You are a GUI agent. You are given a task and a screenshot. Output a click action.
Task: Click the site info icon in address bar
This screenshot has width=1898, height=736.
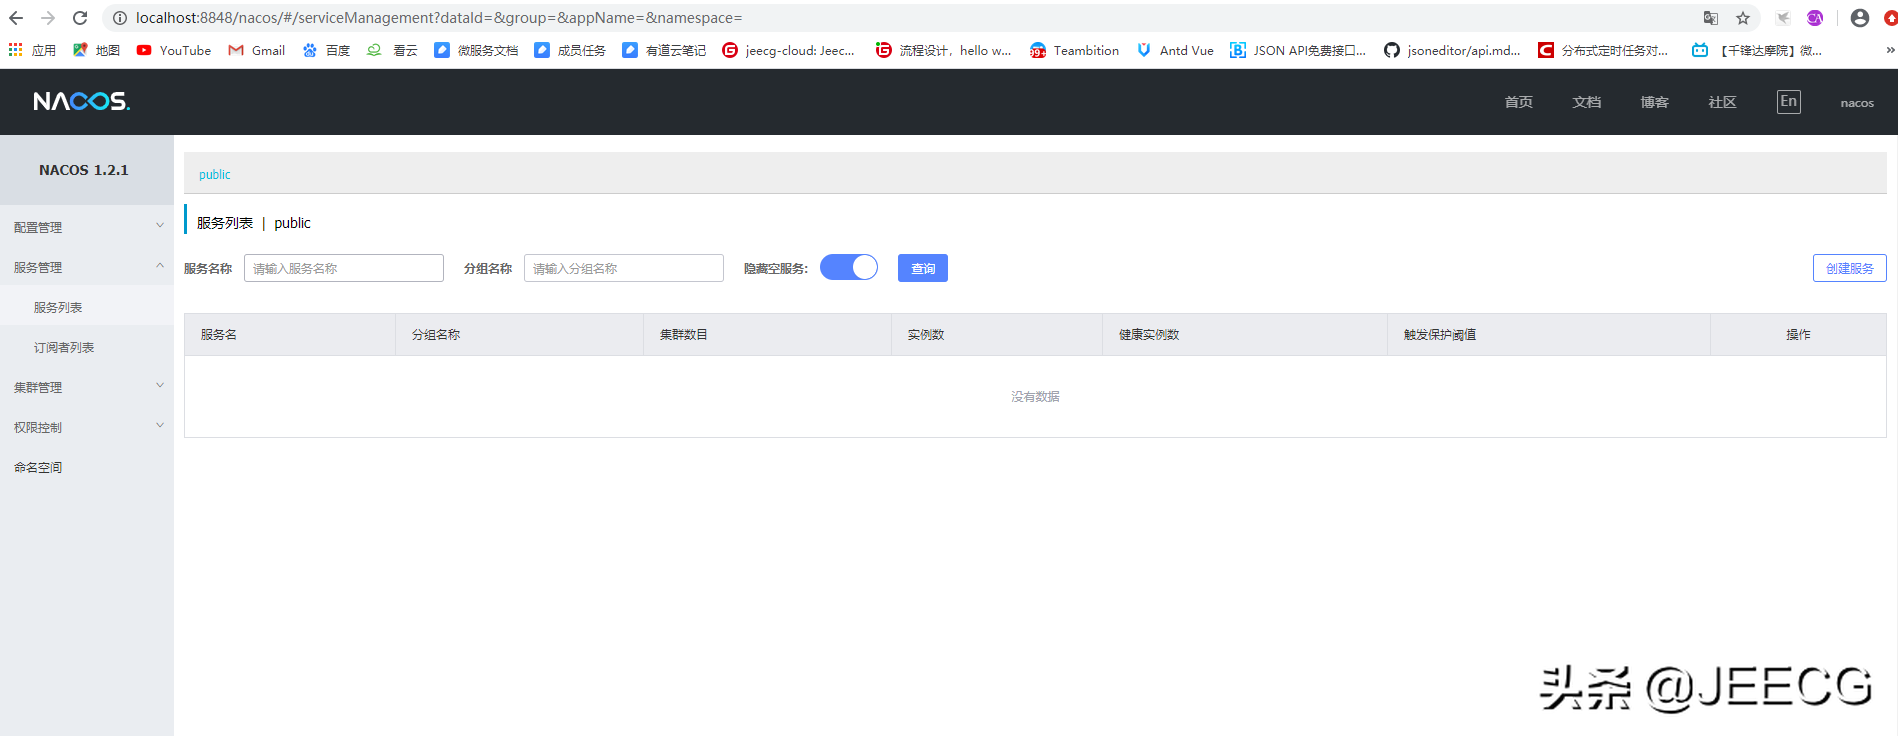(x=120, y=18)
